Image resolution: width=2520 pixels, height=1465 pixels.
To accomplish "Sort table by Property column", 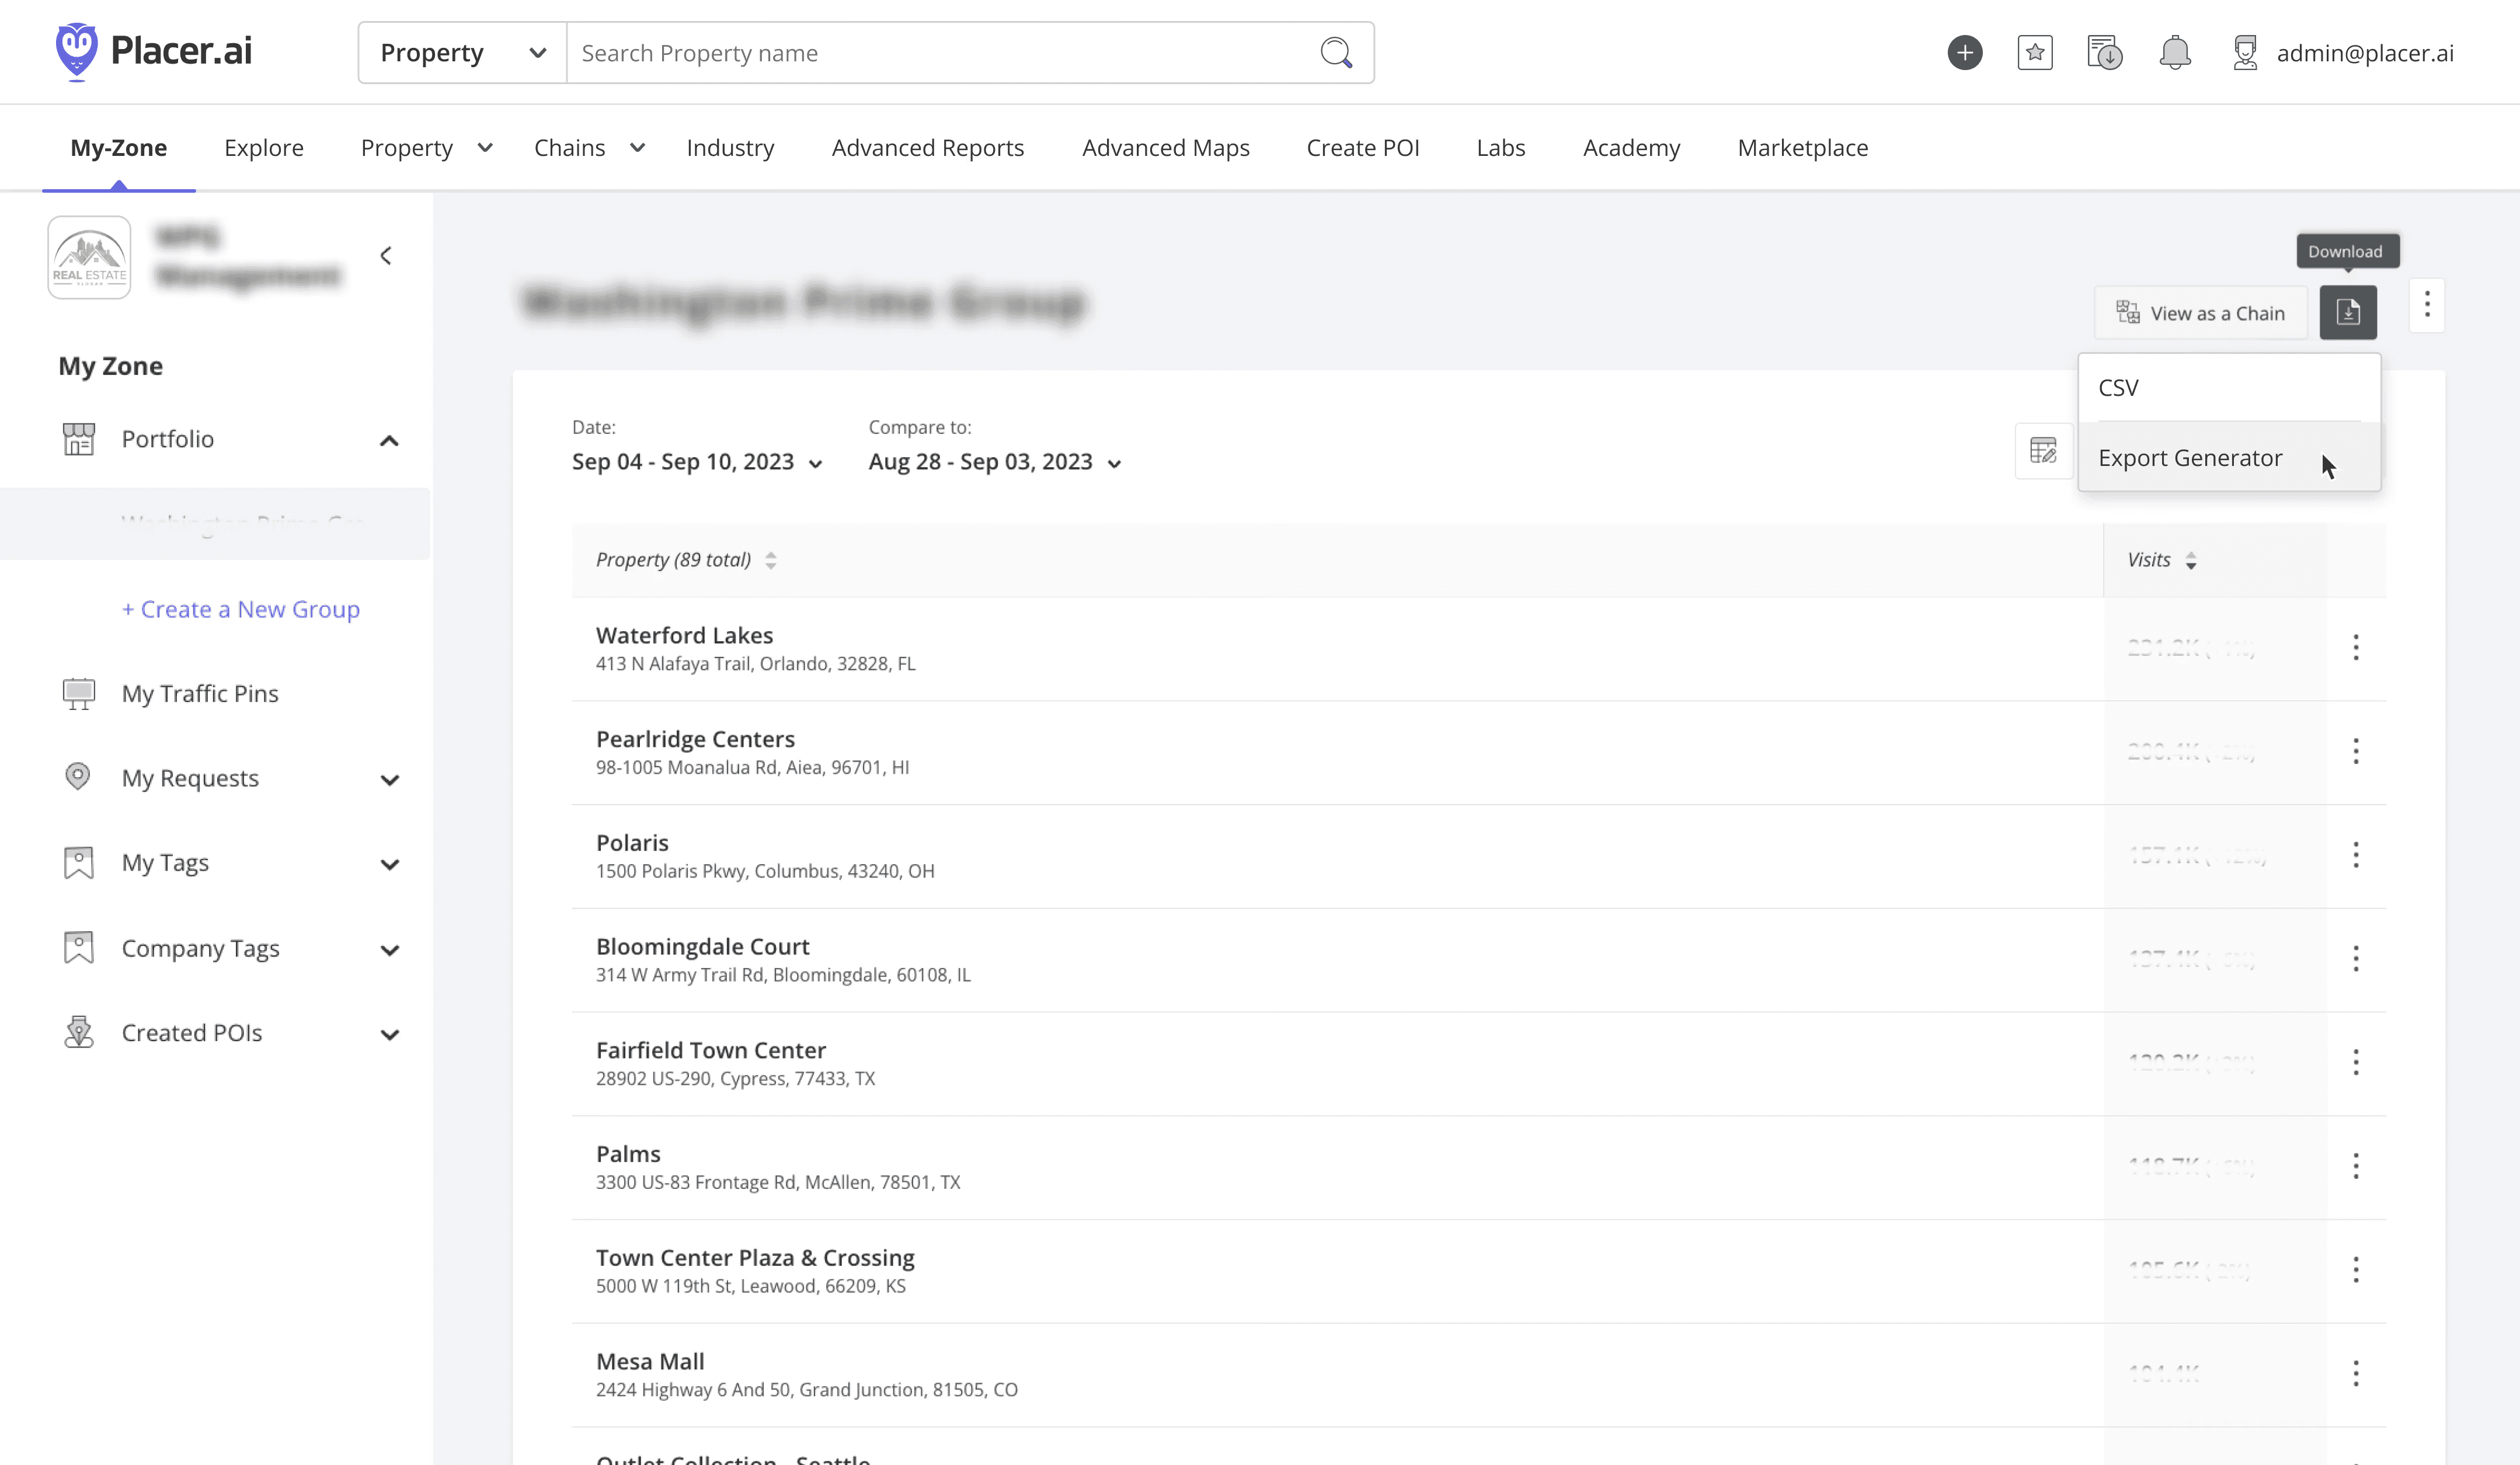I will click(770, 560).
